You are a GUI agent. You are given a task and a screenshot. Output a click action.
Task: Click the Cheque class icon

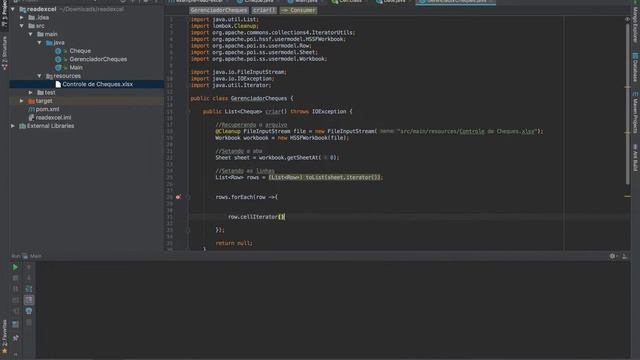[x=58, y=51]
